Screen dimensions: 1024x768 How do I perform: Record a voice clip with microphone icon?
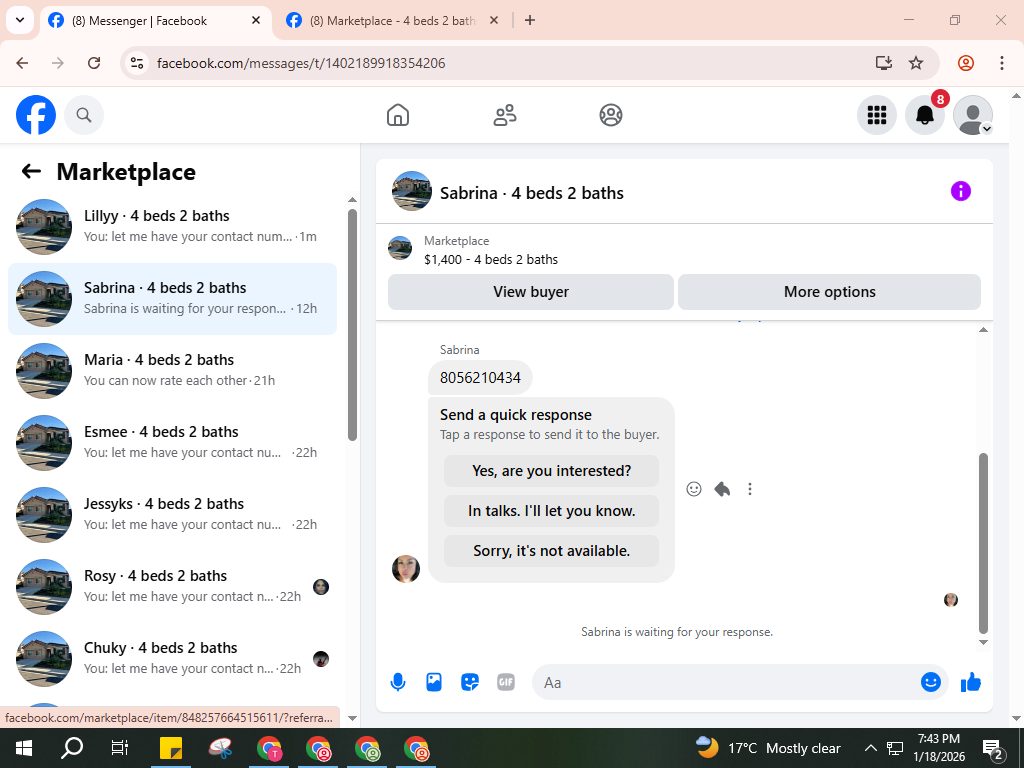(x=398, y=682)
